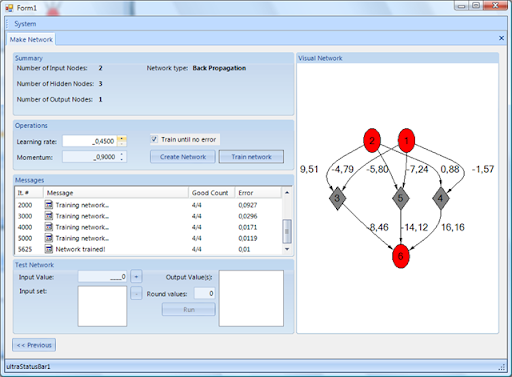This screenshot has width=512, height=377.
Task: Click the 0,88 weight label
Action: pos(450,169)
